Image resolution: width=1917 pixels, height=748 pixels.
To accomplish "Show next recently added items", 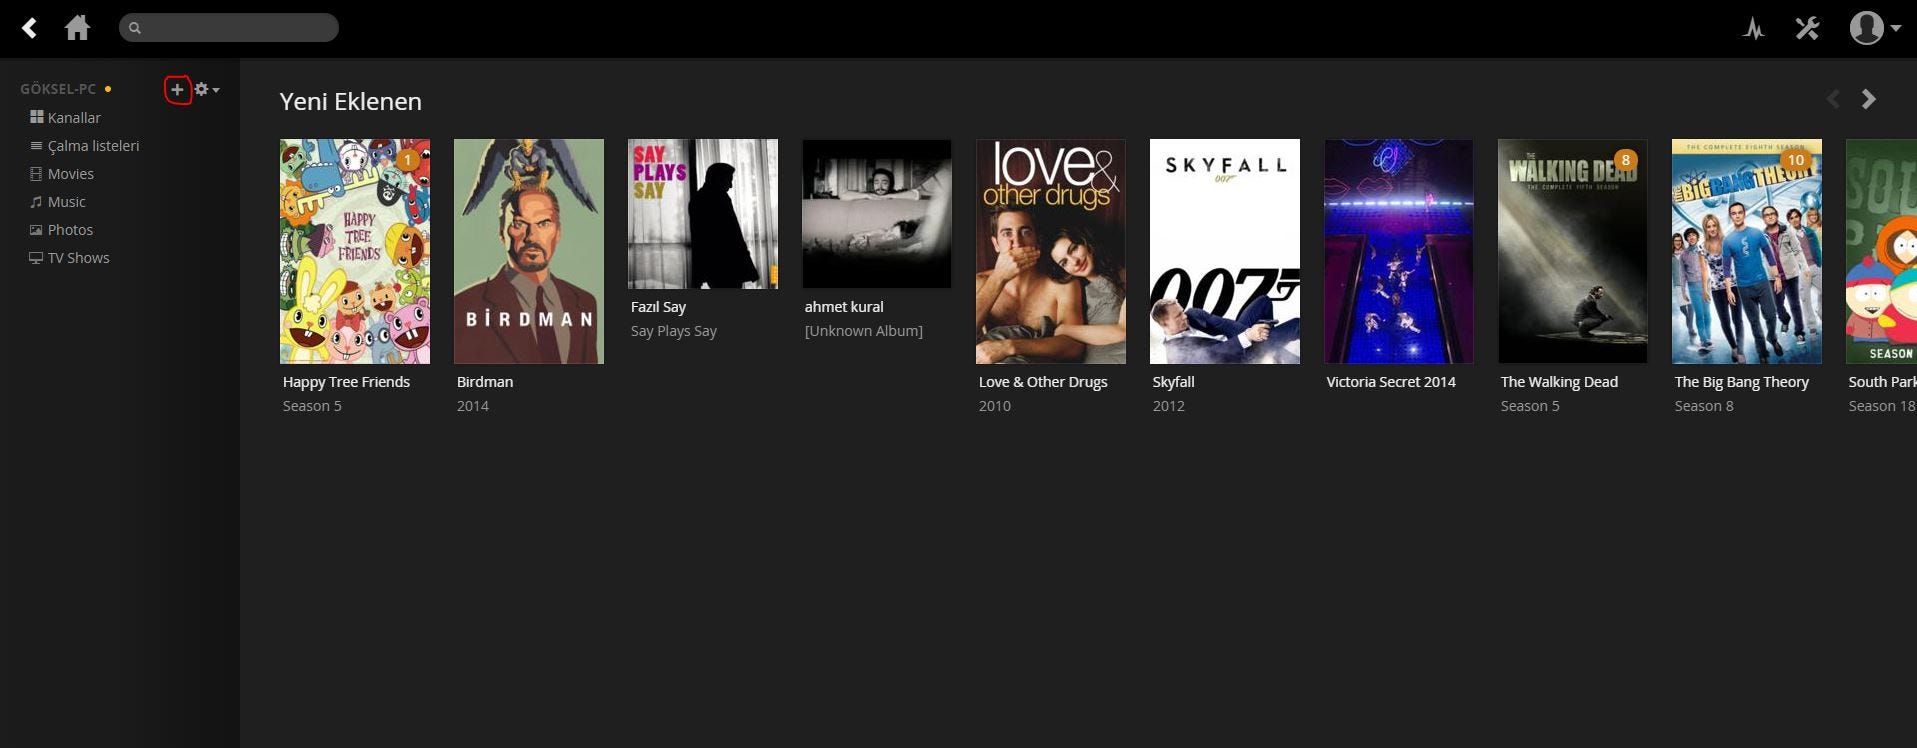I will tap(1868, 99).
